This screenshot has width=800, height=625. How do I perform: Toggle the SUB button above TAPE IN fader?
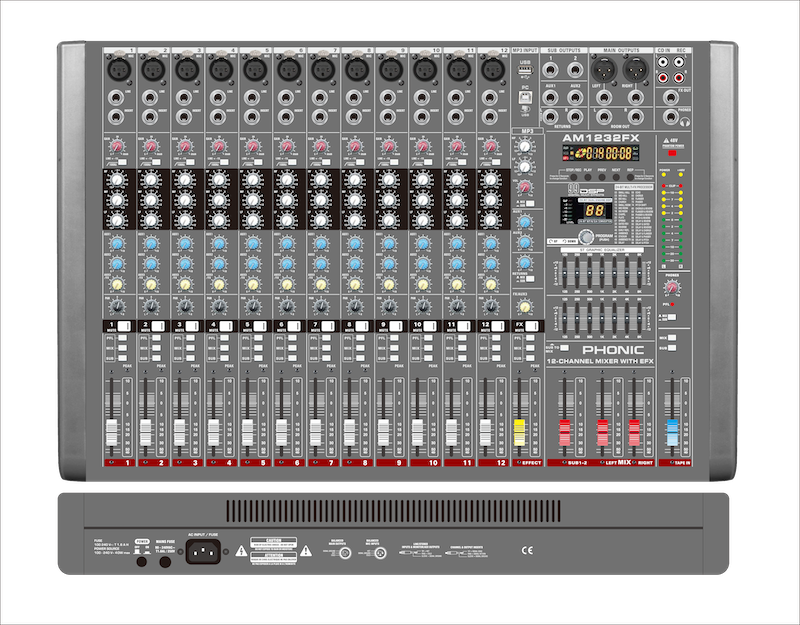tap(672, 348)
